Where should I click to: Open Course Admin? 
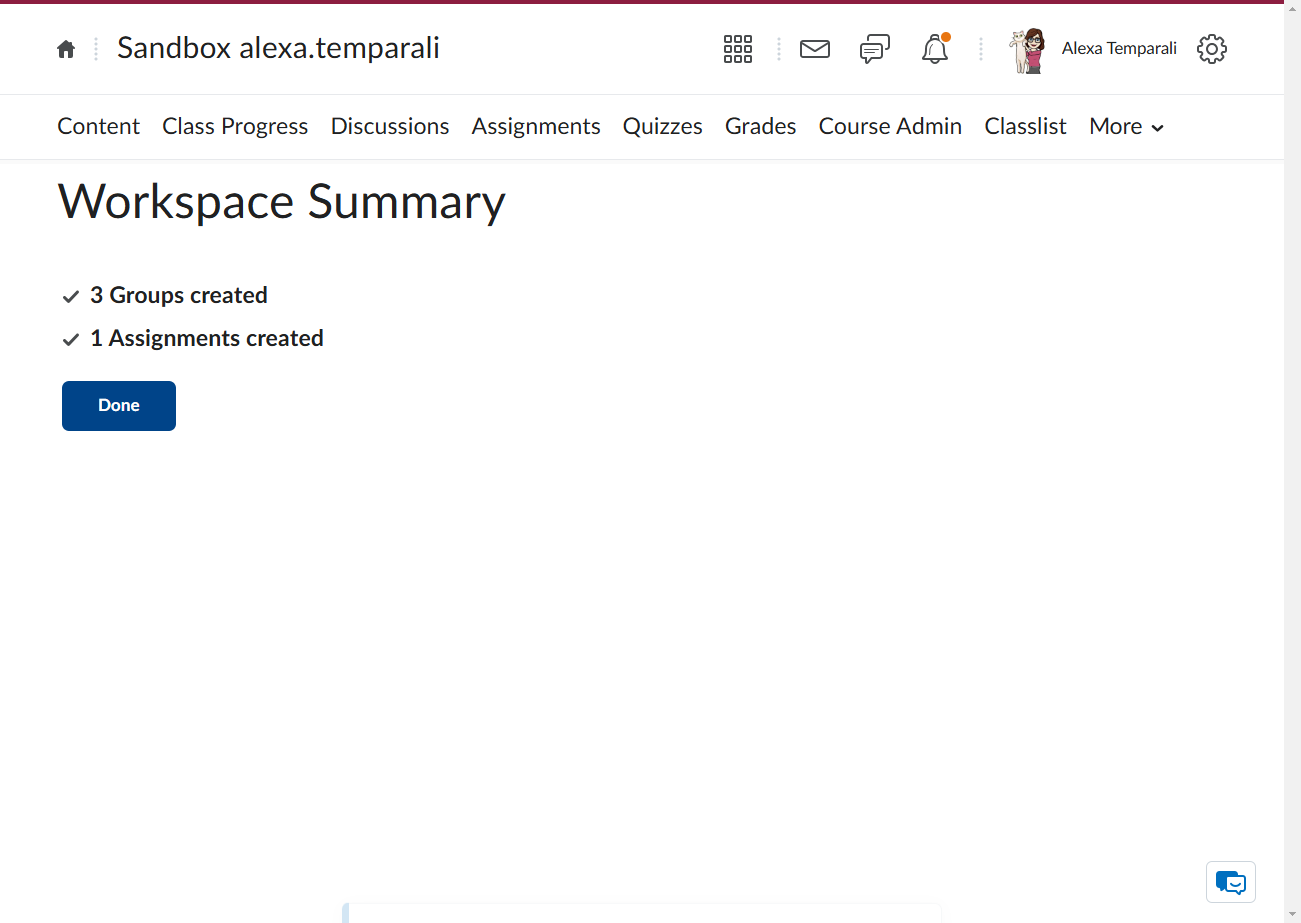click(890, 127)
